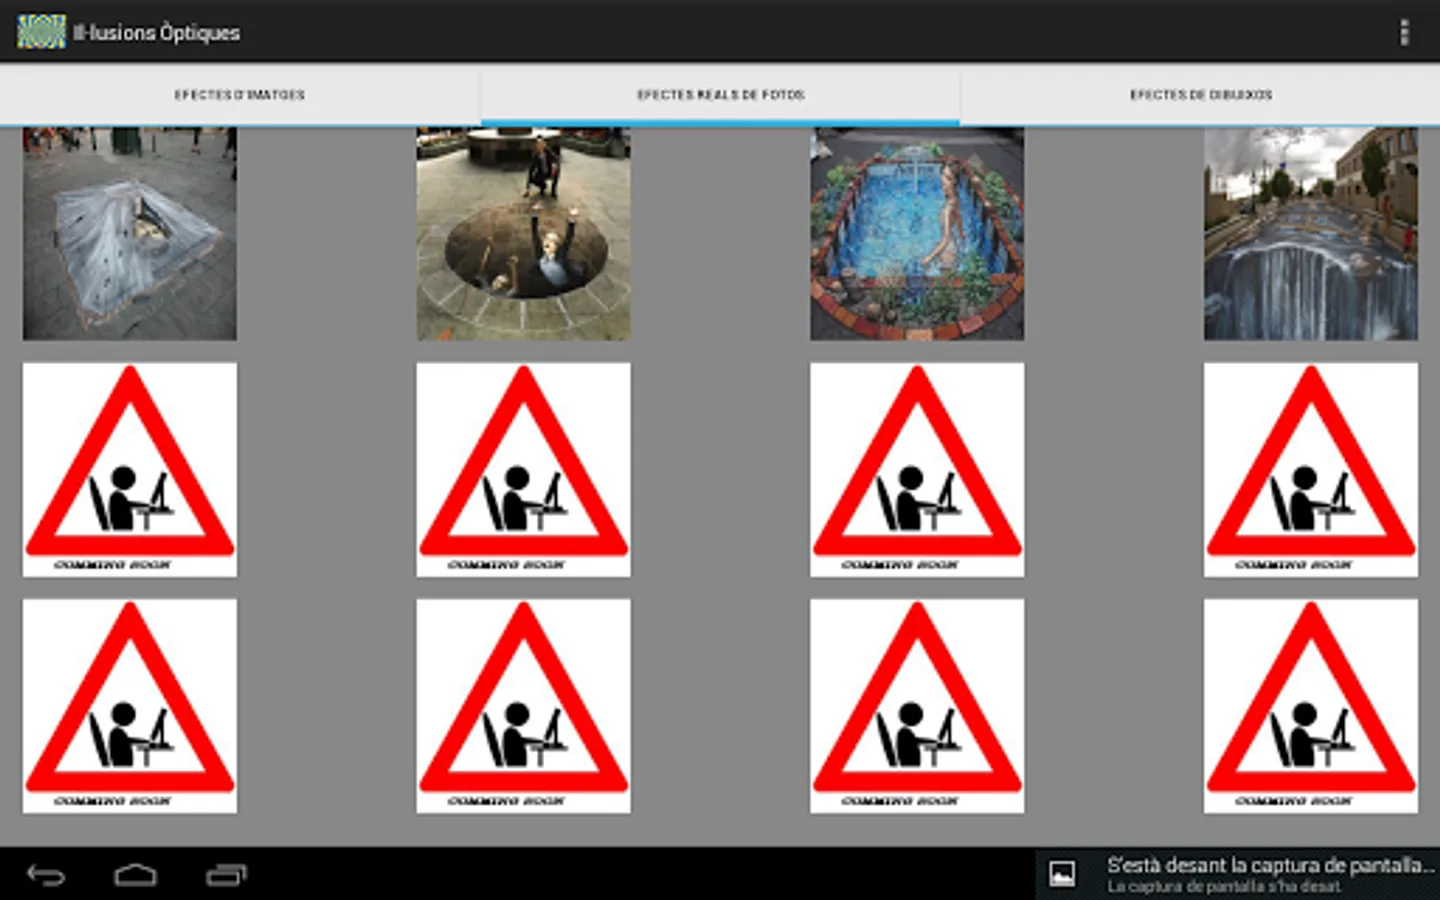
Task: Tap the Il·lusions Òptiques app icon
Action: pyautogui.click(x=41, y=32)
